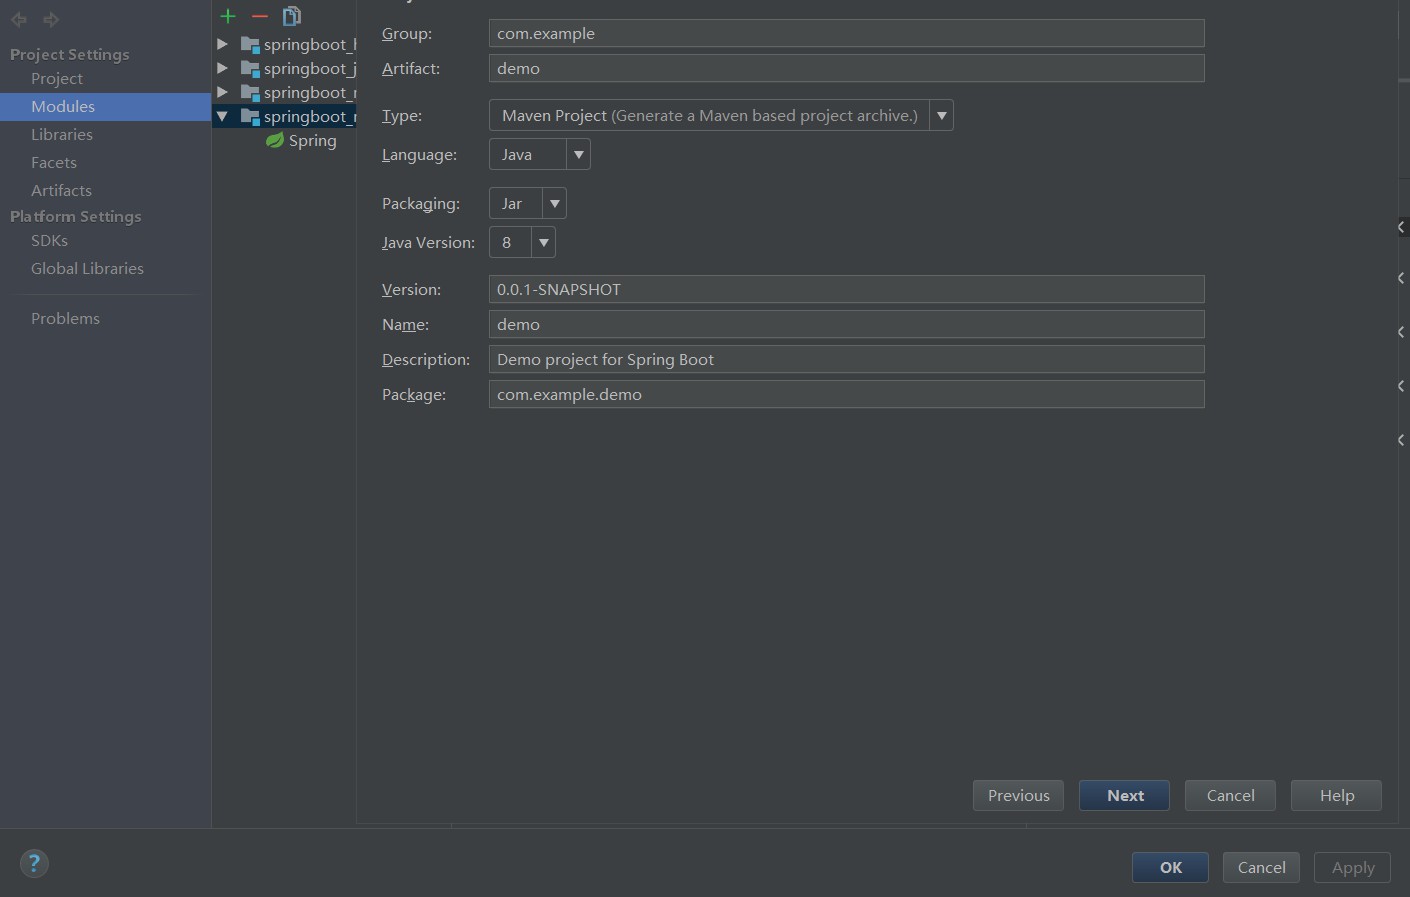The image size is (1410, 897).
Task: Collapse the selected expanded springboot module
Action: point(223,116)
